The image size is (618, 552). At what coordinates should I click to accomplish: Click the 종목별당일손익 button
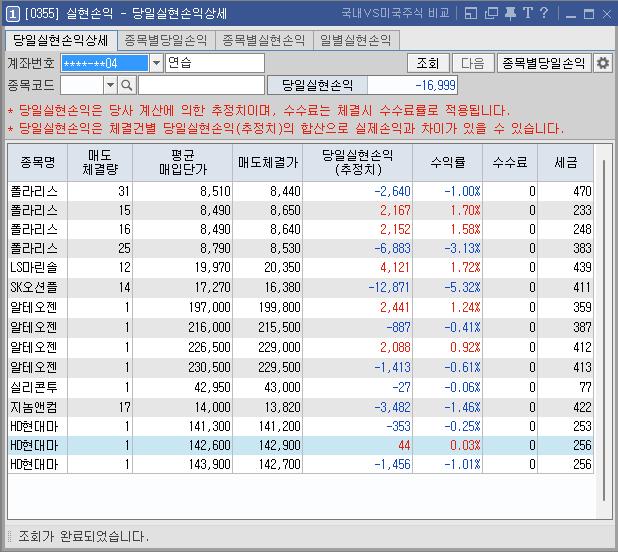click(544, 63)
